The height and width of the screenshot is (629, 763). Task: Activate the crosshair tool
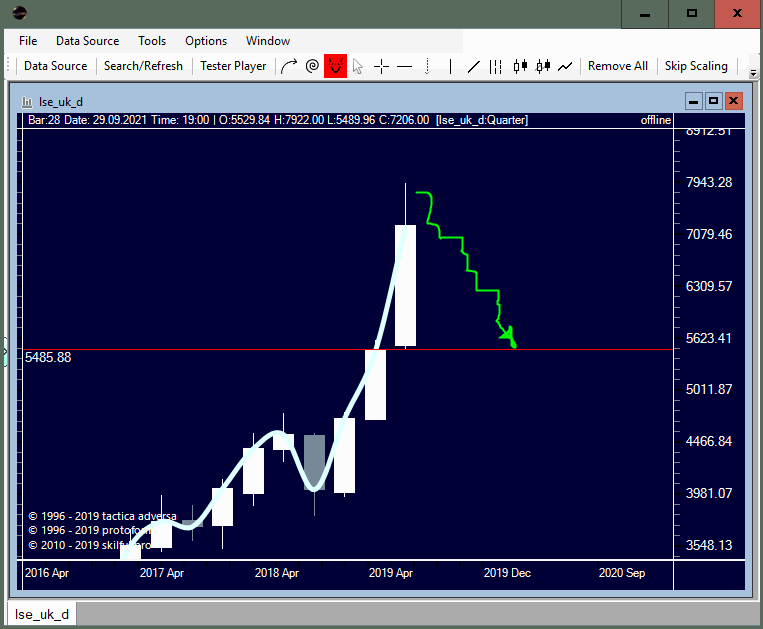coord(381,66)
